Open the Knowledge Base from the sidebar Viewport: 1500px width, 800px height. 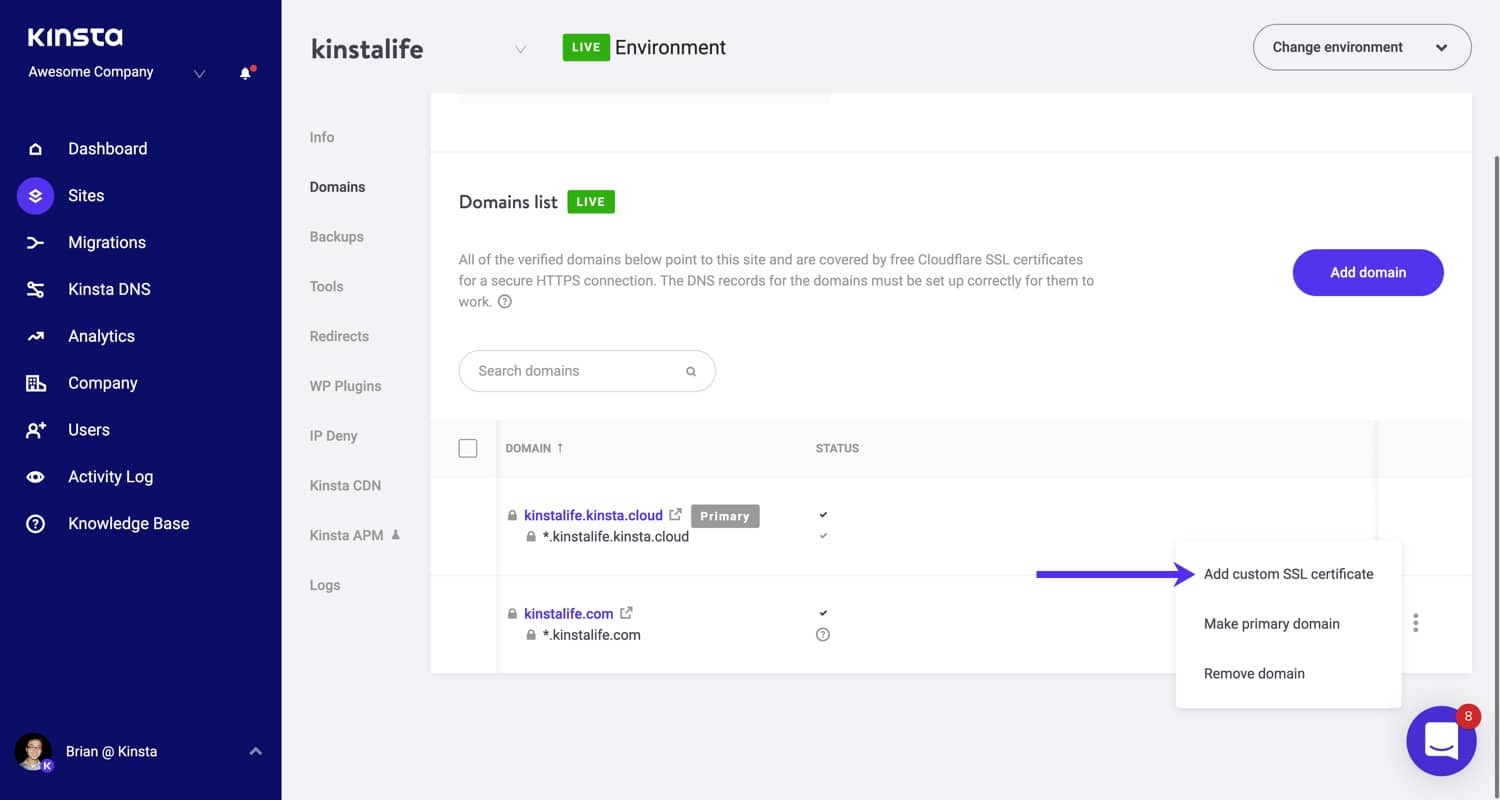click(128, 523)
